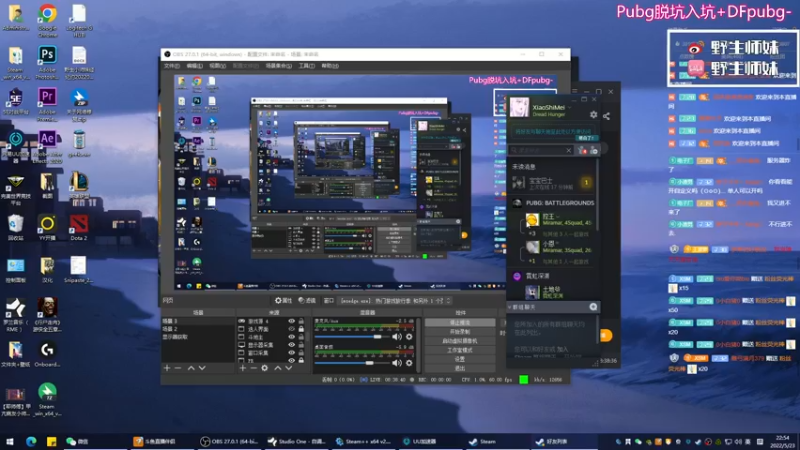Toggle visibility eye for first source row

[292, 321]
